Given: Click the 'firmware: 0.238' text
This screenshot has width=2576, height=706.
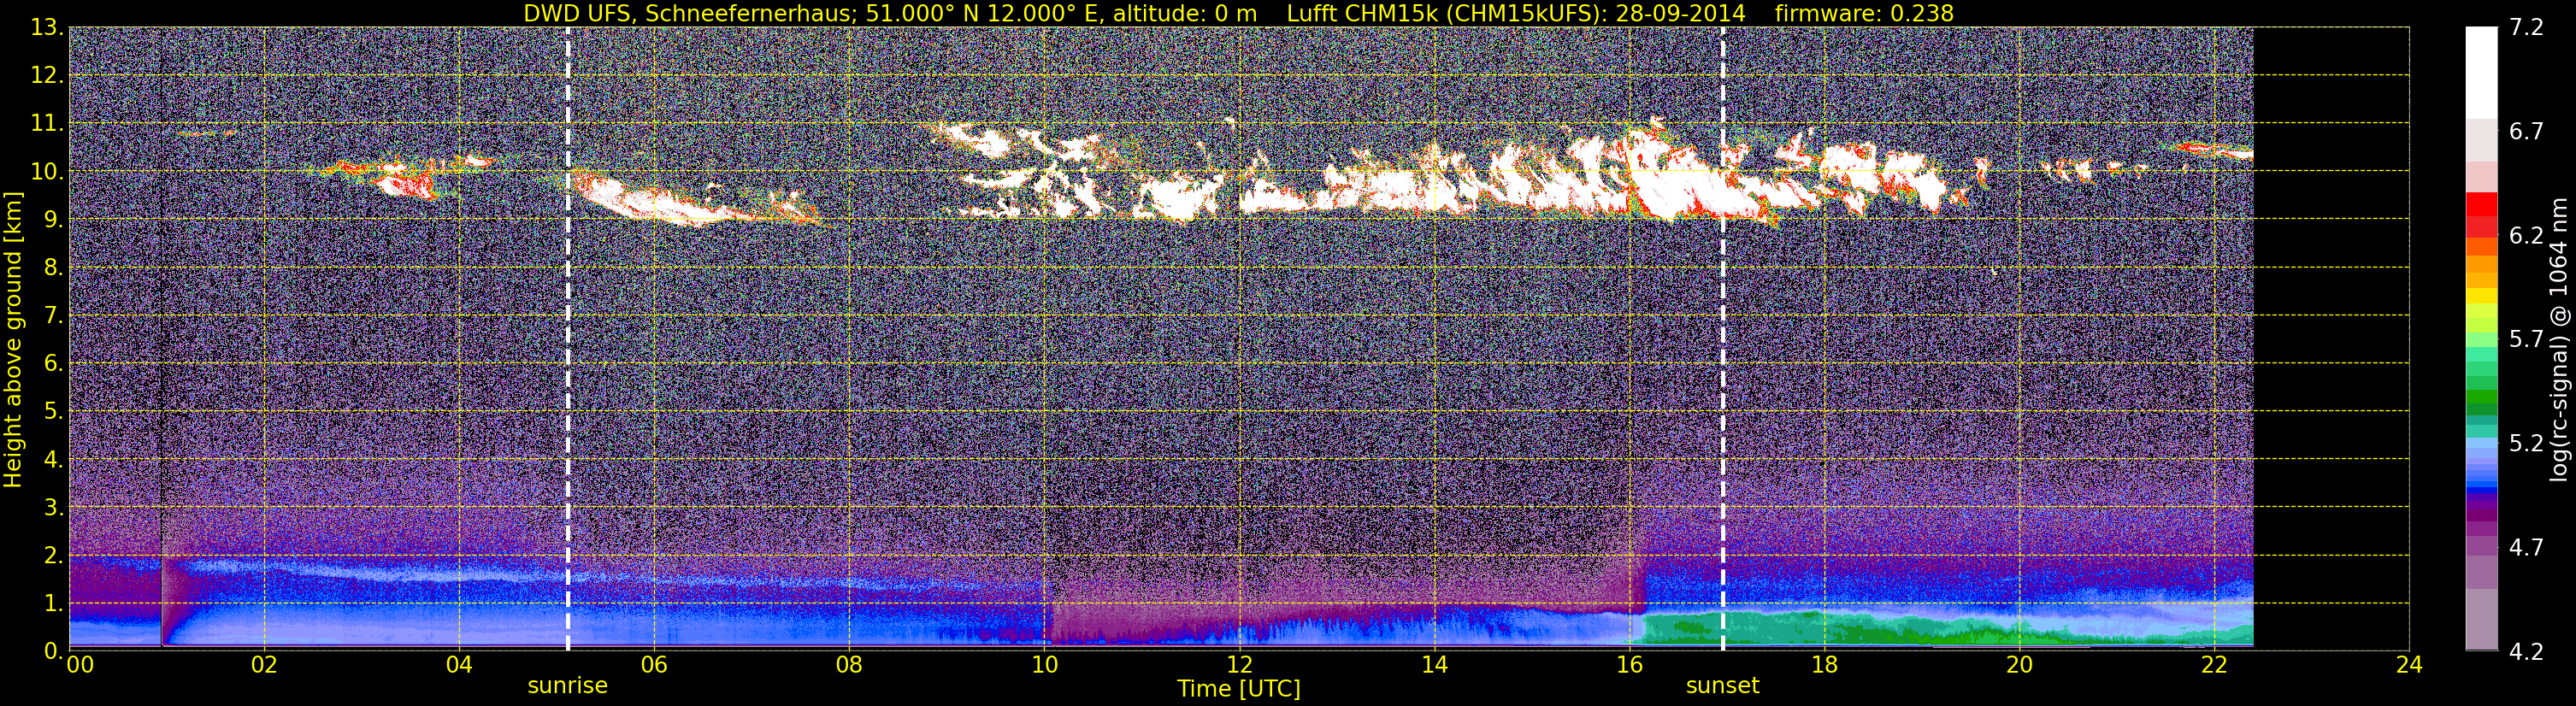Looking at the screenshot, I should tap(1864, 13).
